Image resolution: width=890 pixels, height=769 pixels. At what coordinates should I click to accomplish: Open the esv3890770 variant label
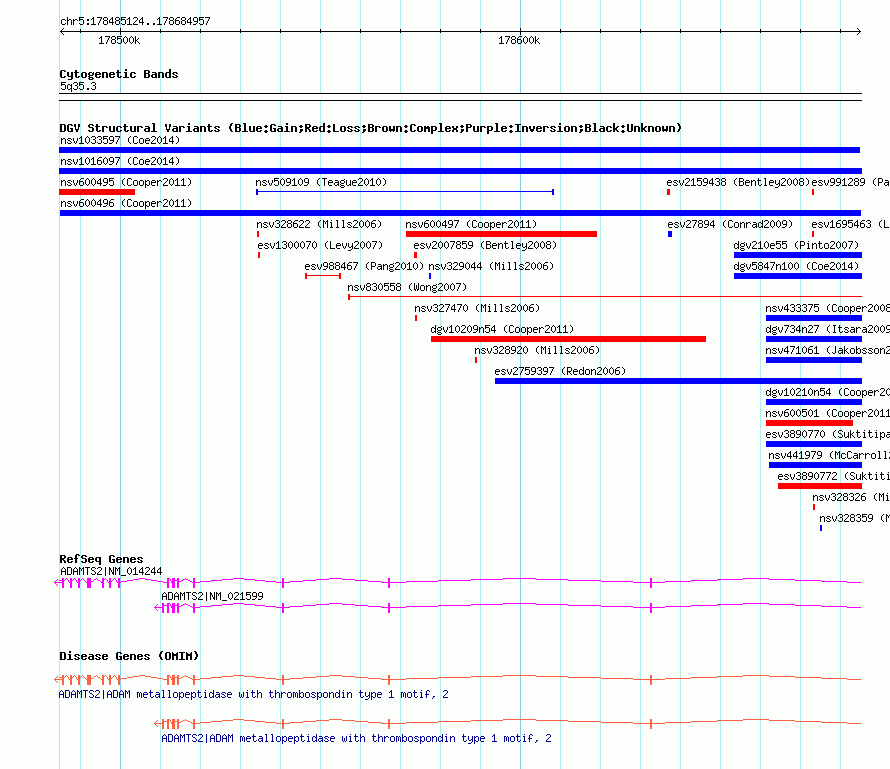point(827,434)
